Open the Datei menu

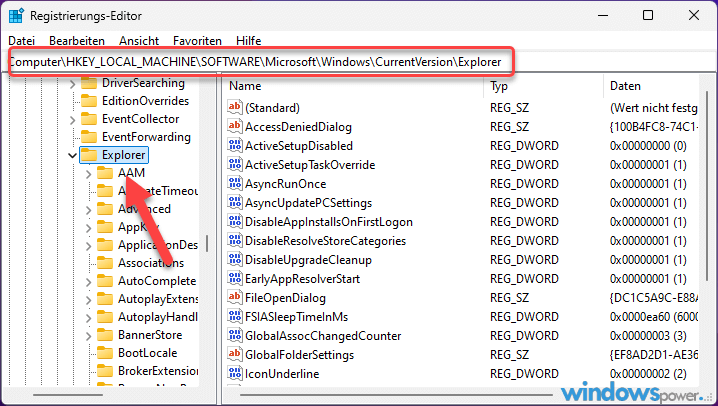click(x=22, y=41)
